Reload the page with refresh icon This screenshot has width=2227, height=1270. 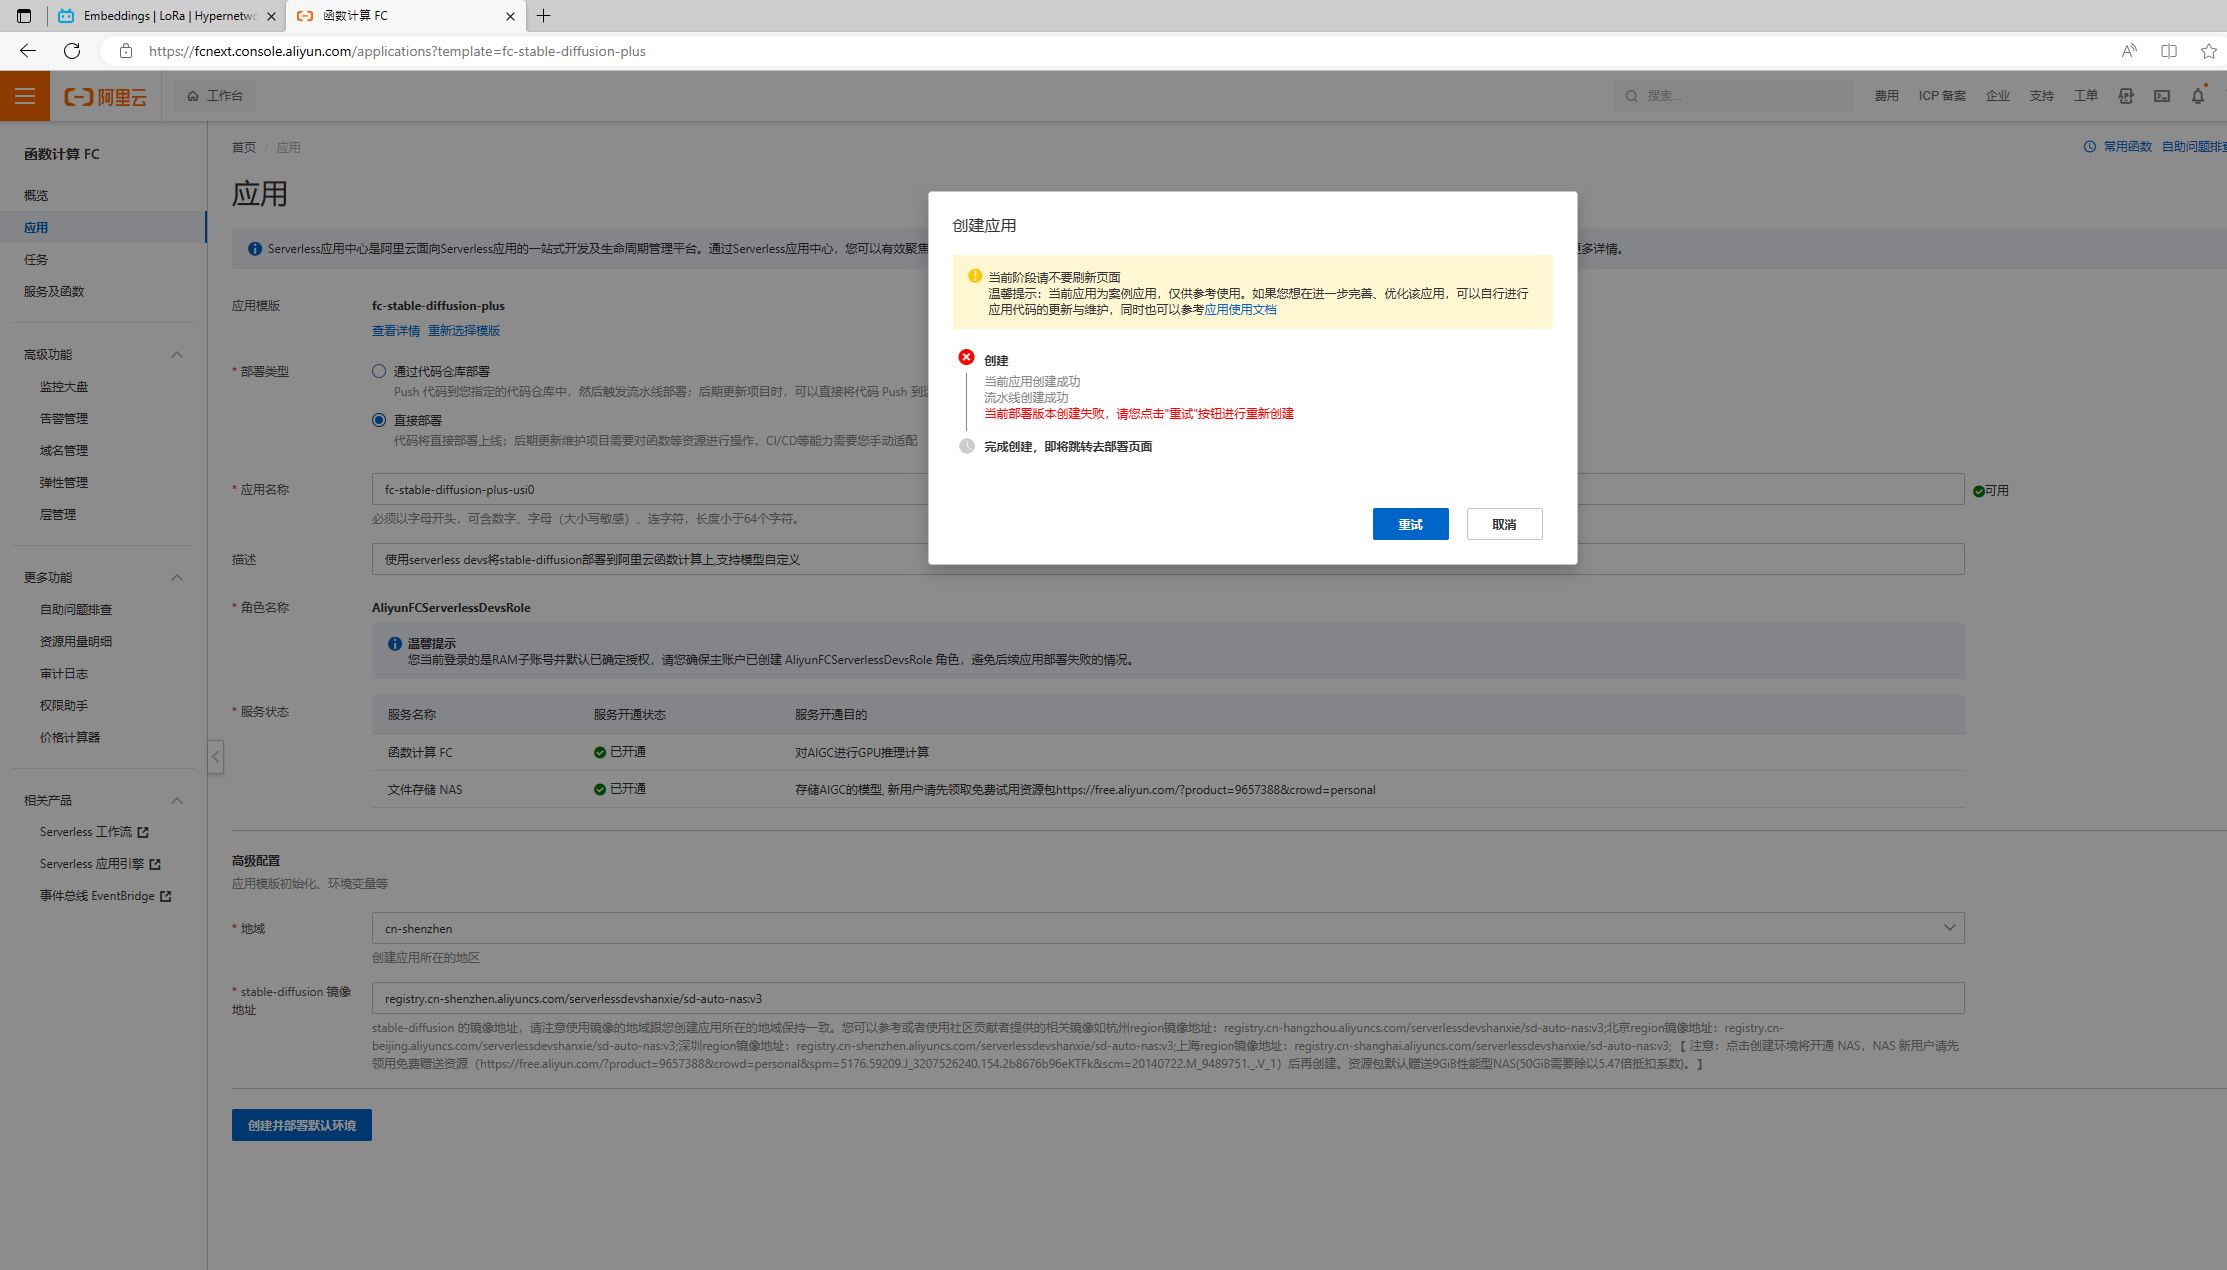[x=72, y=51]
